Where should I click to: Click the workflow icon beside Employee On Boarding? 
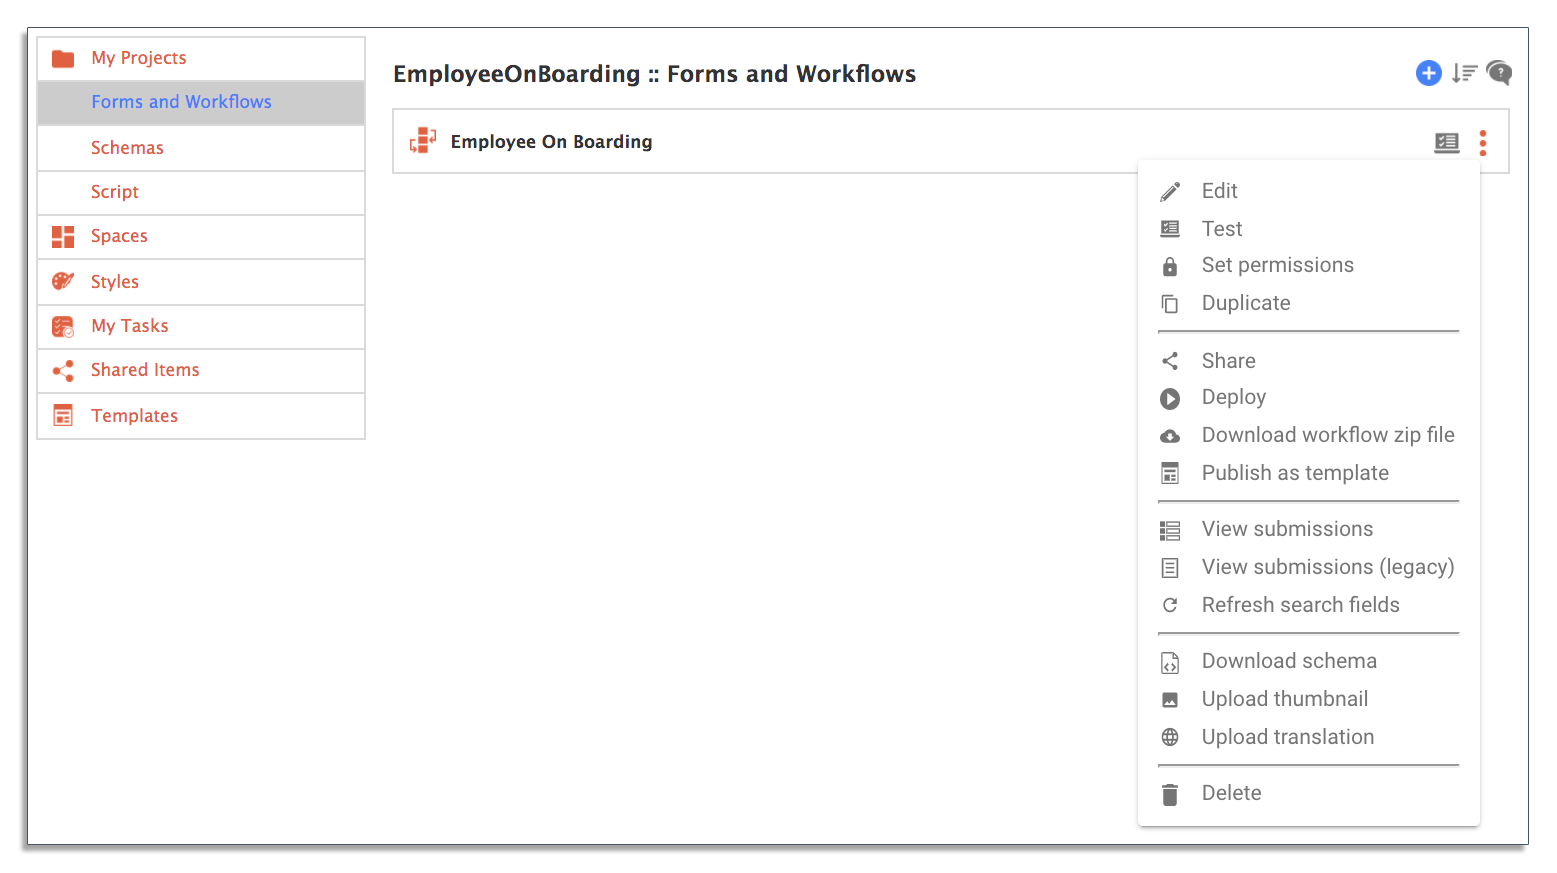tap(423, 141)
